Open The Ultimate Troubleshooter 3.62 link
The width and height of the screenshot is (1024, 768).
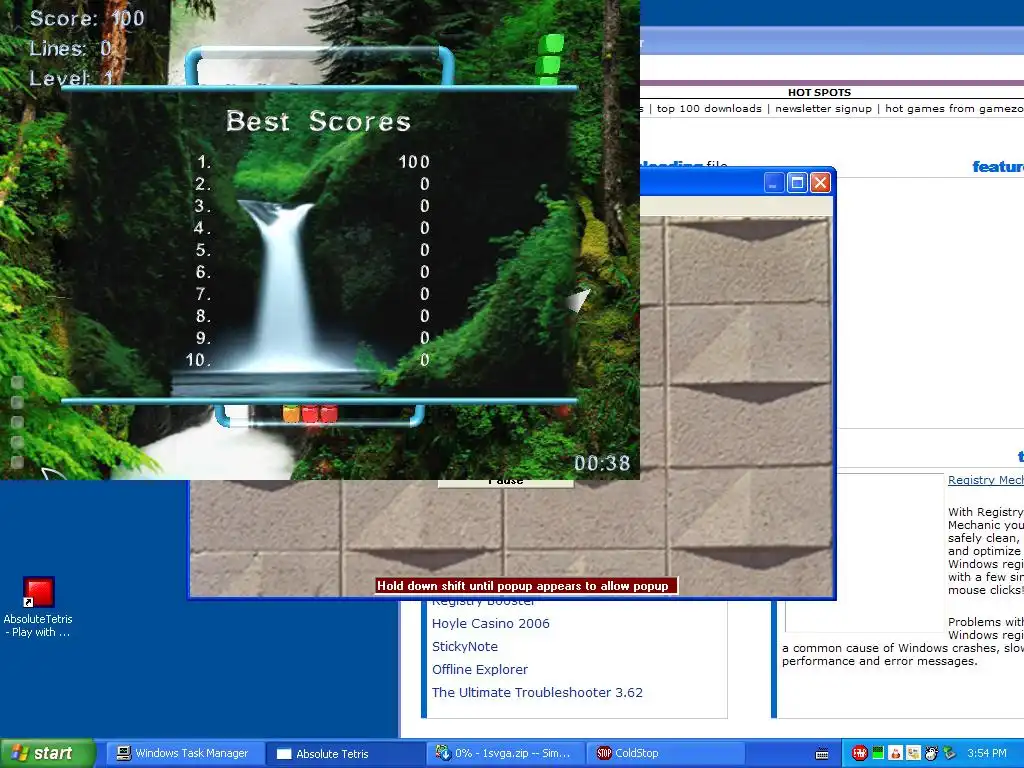pos(537,692)
